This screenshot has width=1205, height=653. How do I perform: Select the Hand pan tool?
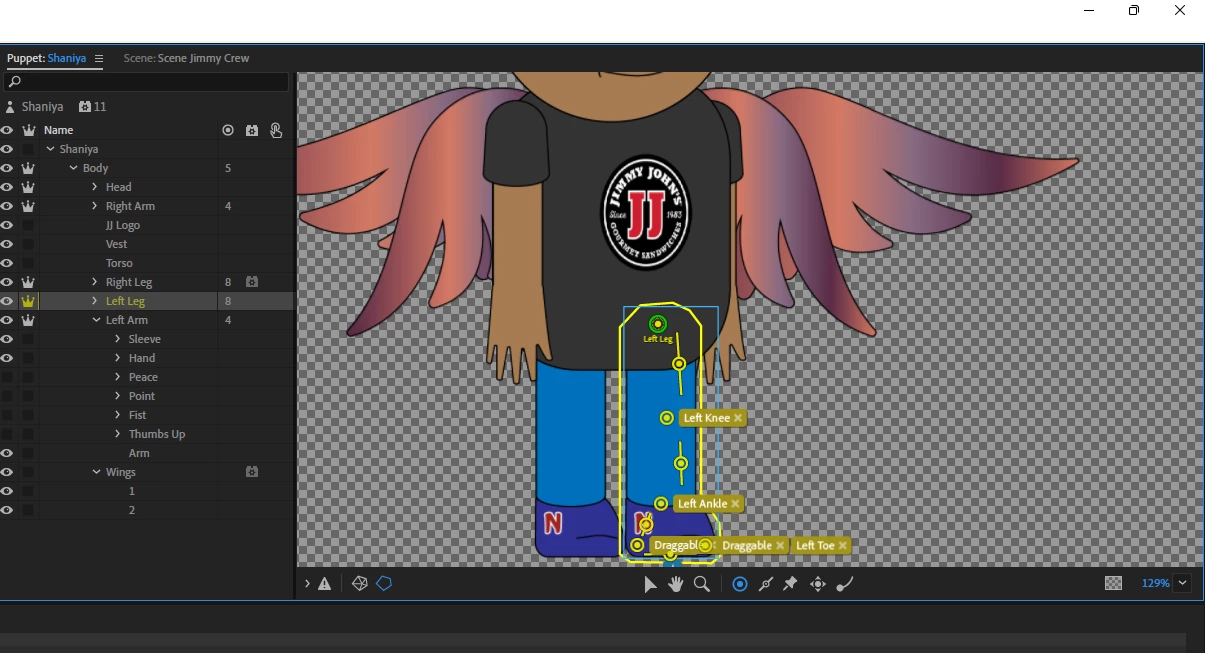click(x=676, y=584)
